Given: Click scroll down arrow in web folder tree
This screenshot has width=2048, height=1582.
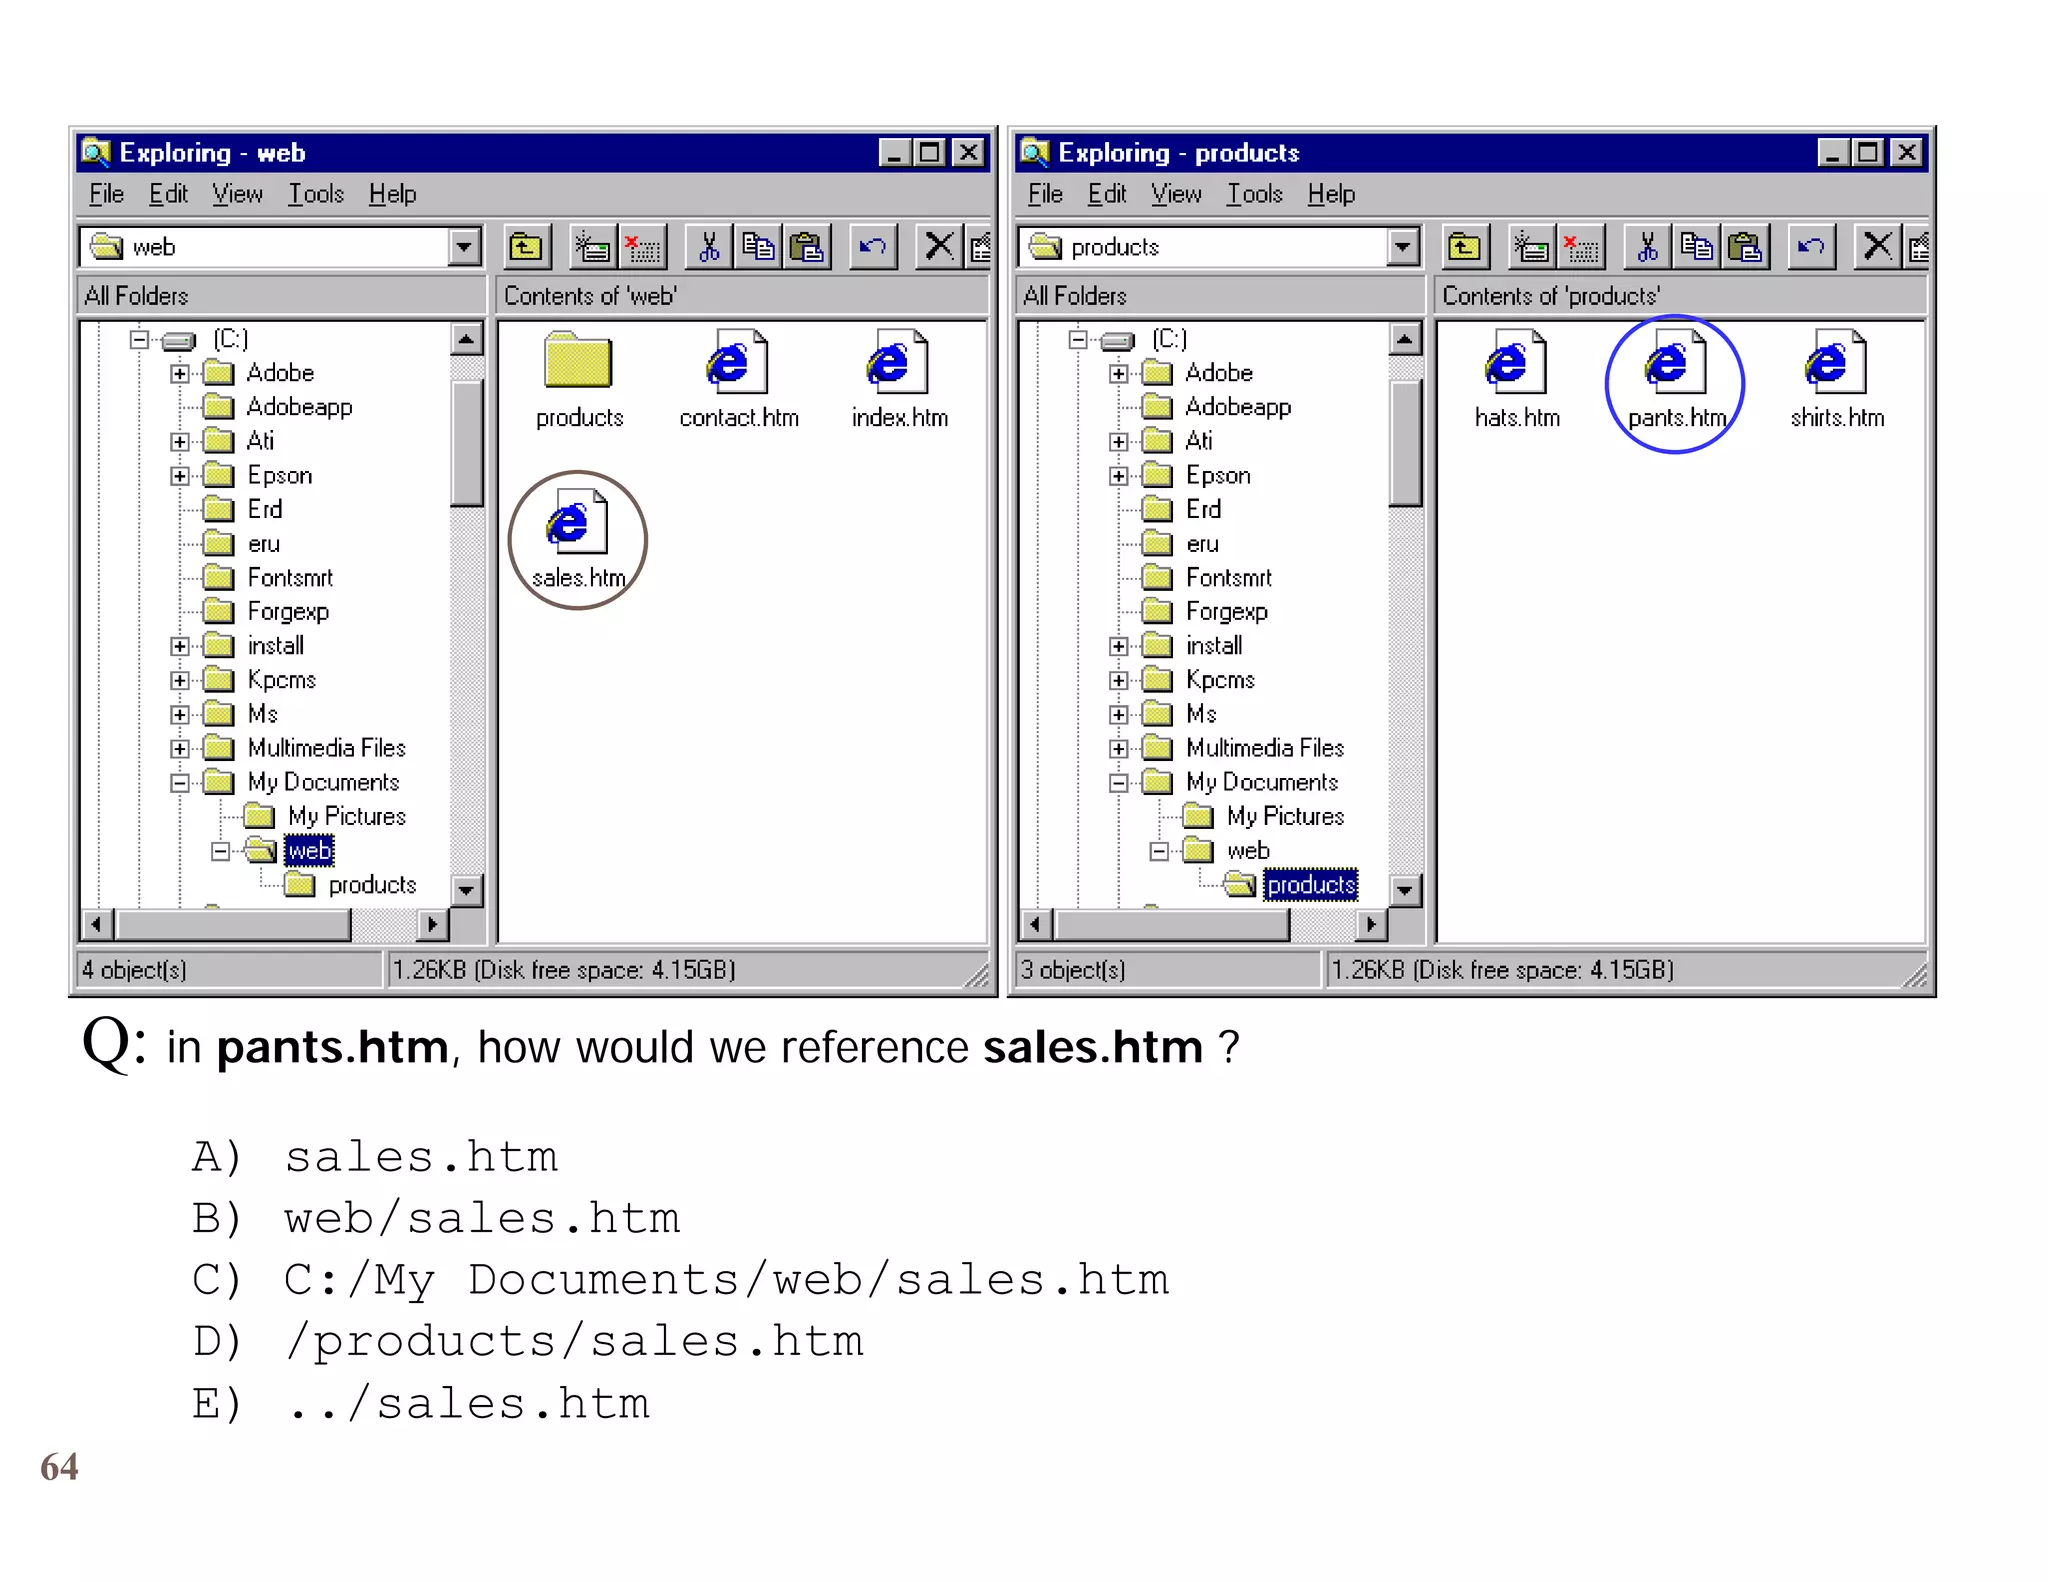Looking at the screenshot, I should pos(466,889).
